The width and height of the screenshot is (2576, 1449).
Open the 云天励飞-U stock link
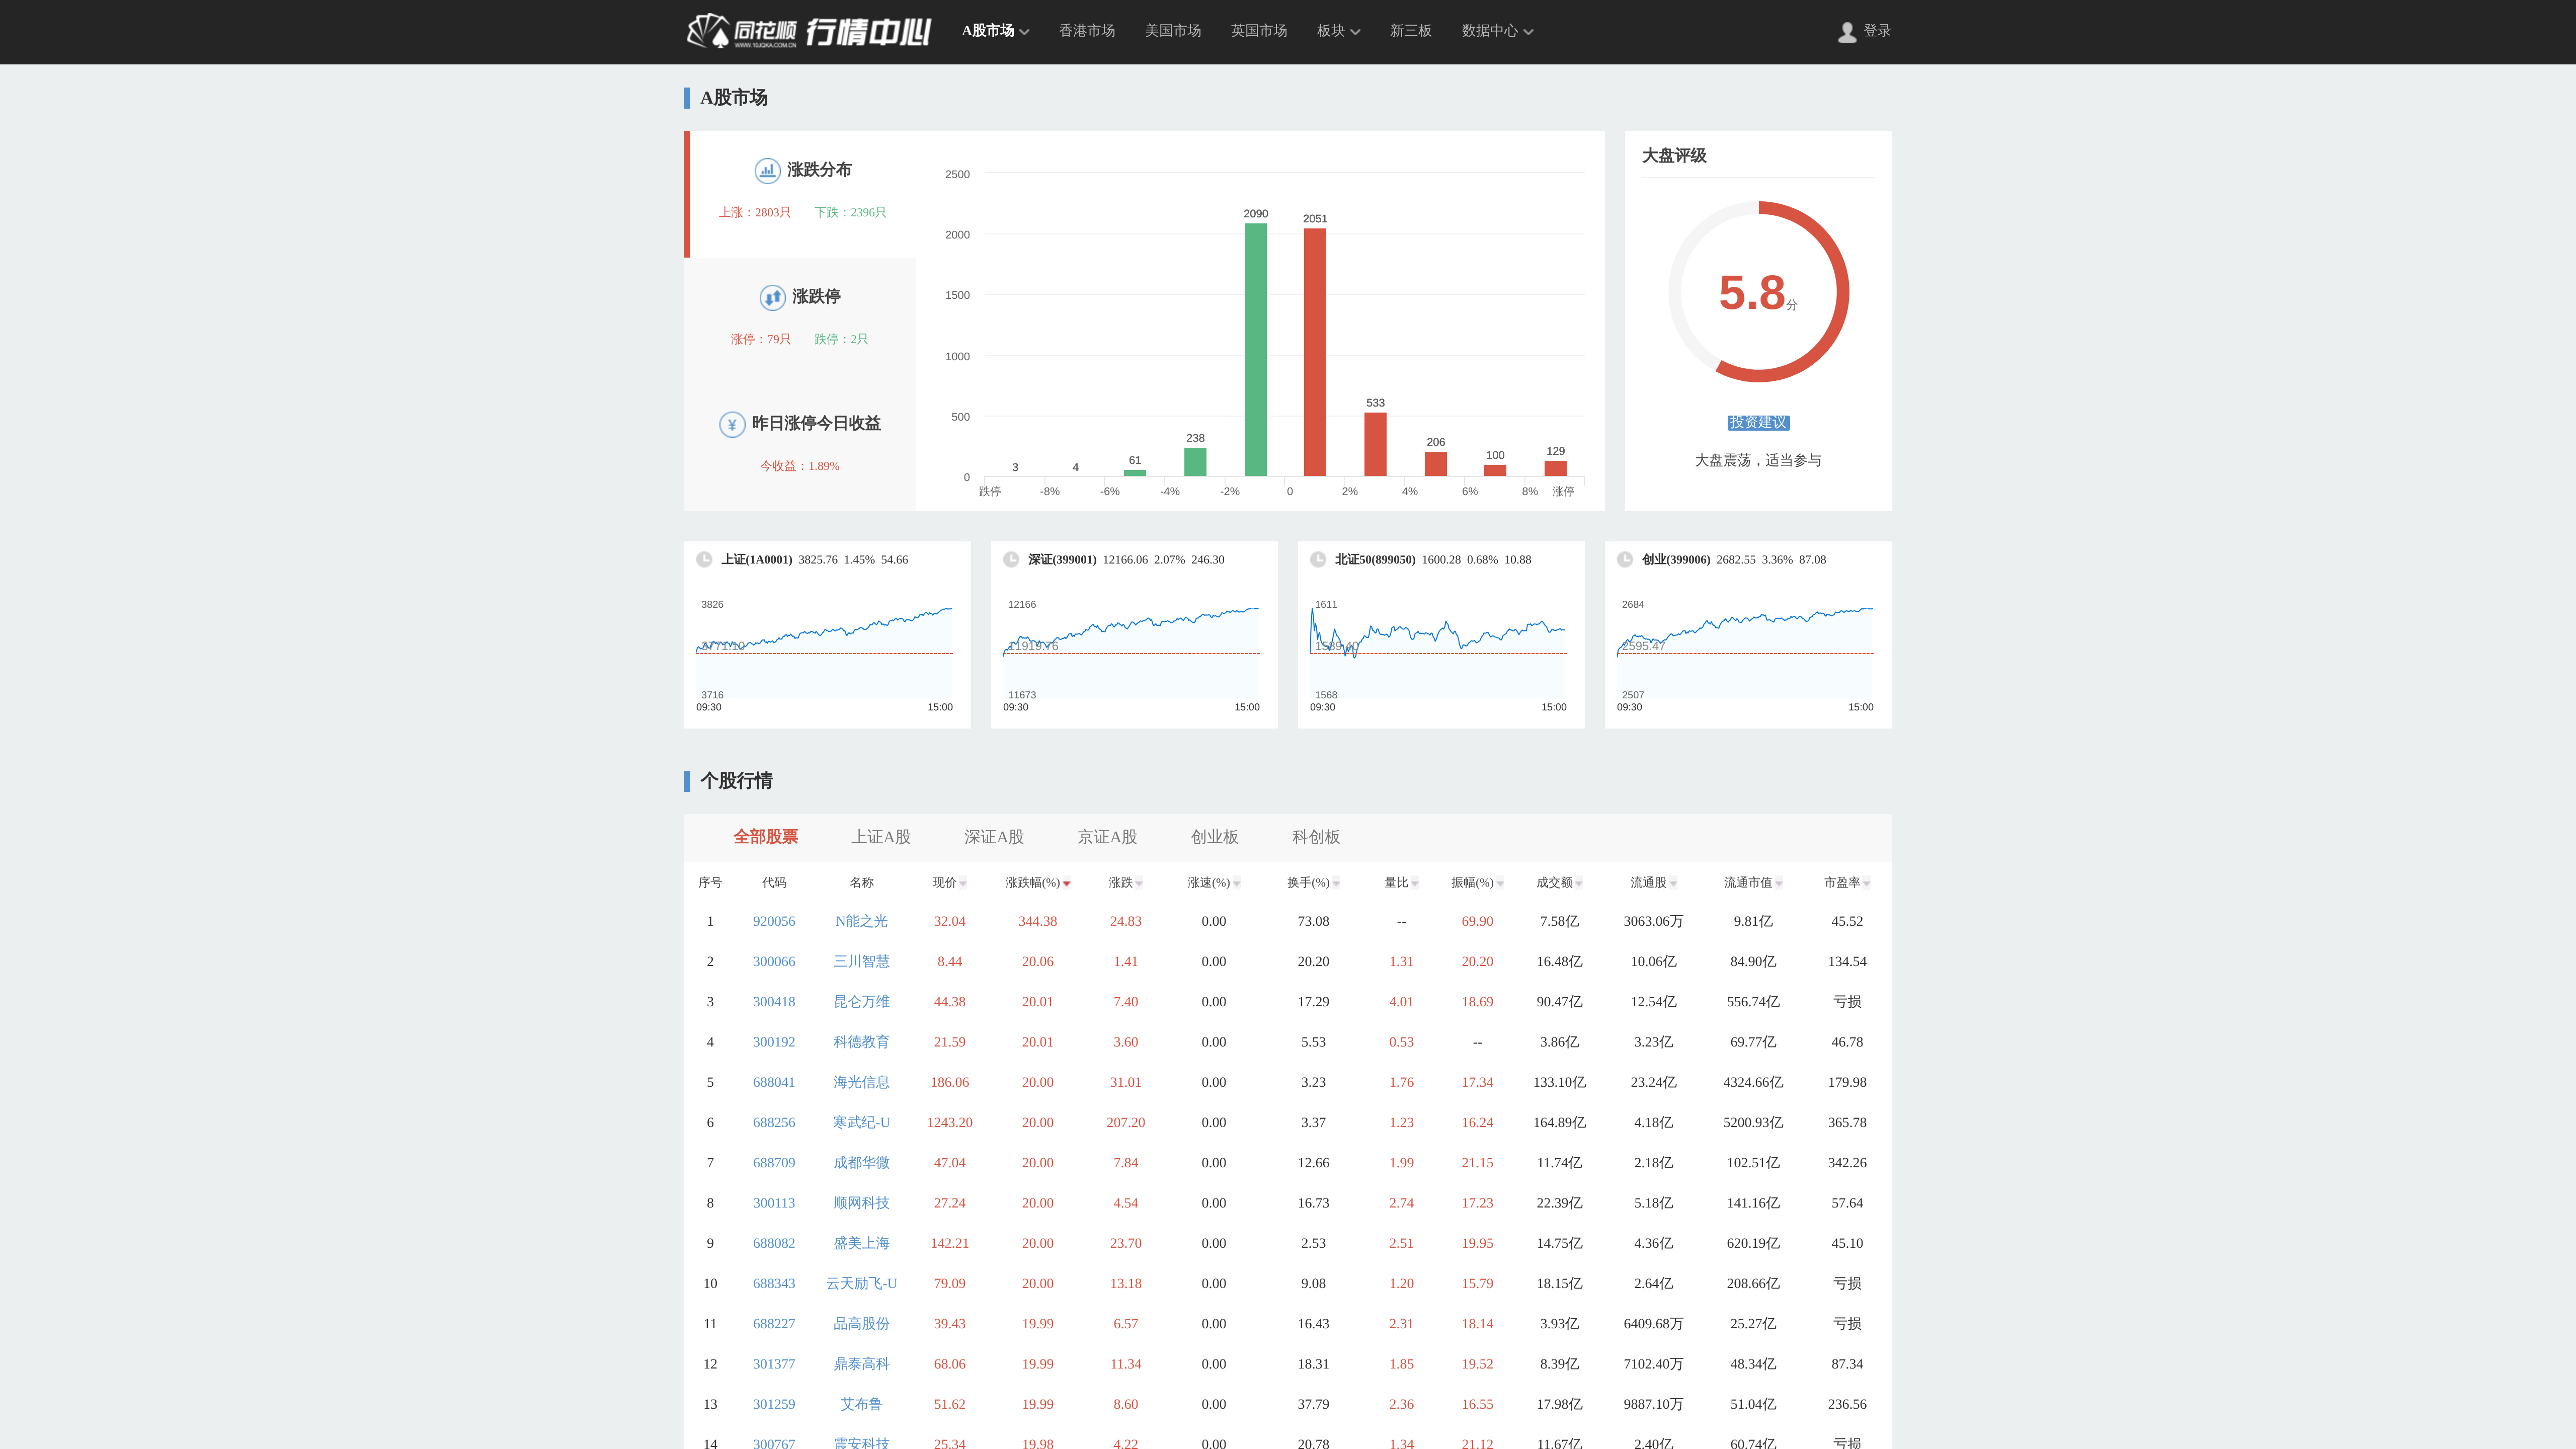(x=861, y=1283)
